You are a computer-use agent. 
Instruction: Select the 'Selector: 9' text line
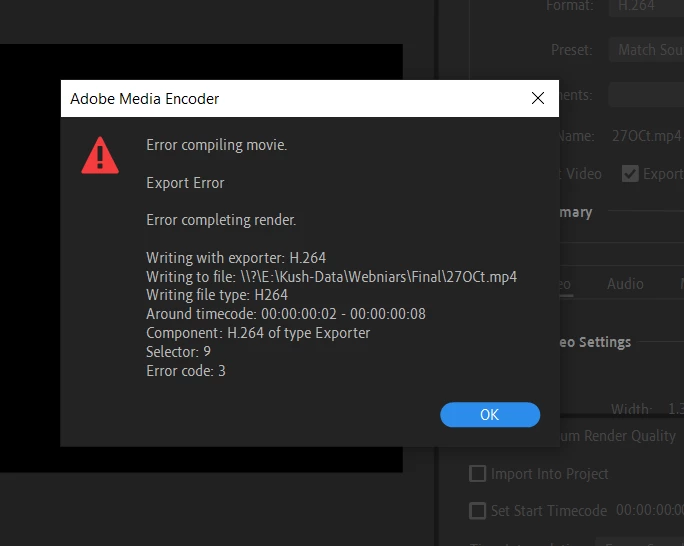178,351
